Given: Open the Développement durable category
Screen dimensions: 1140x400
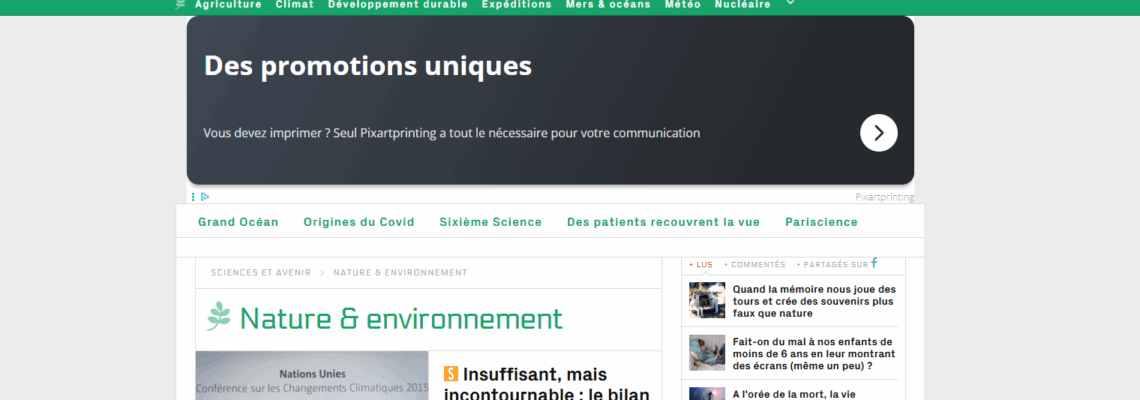Looking at the screenshot, I should [x=397, y=5].
